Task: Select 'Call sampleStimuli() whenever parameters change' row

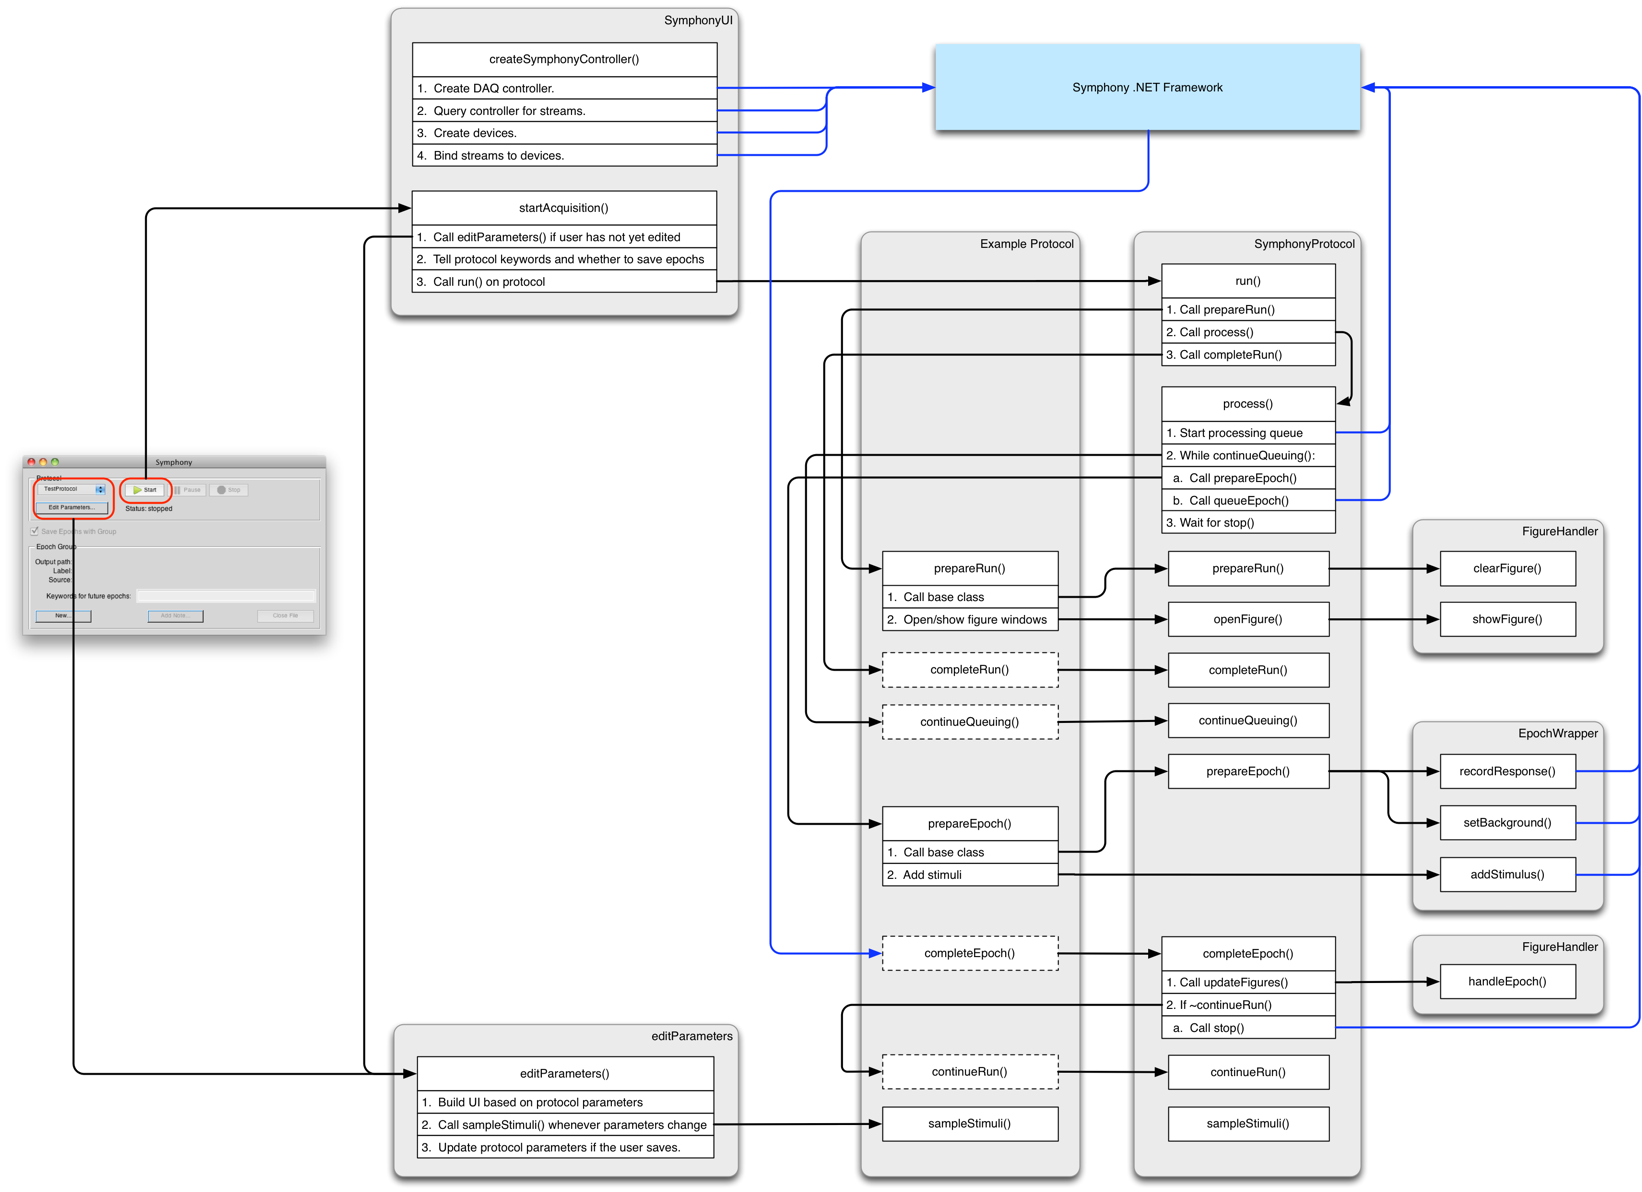Action: pyautogui.click(x=565, y=1125)
